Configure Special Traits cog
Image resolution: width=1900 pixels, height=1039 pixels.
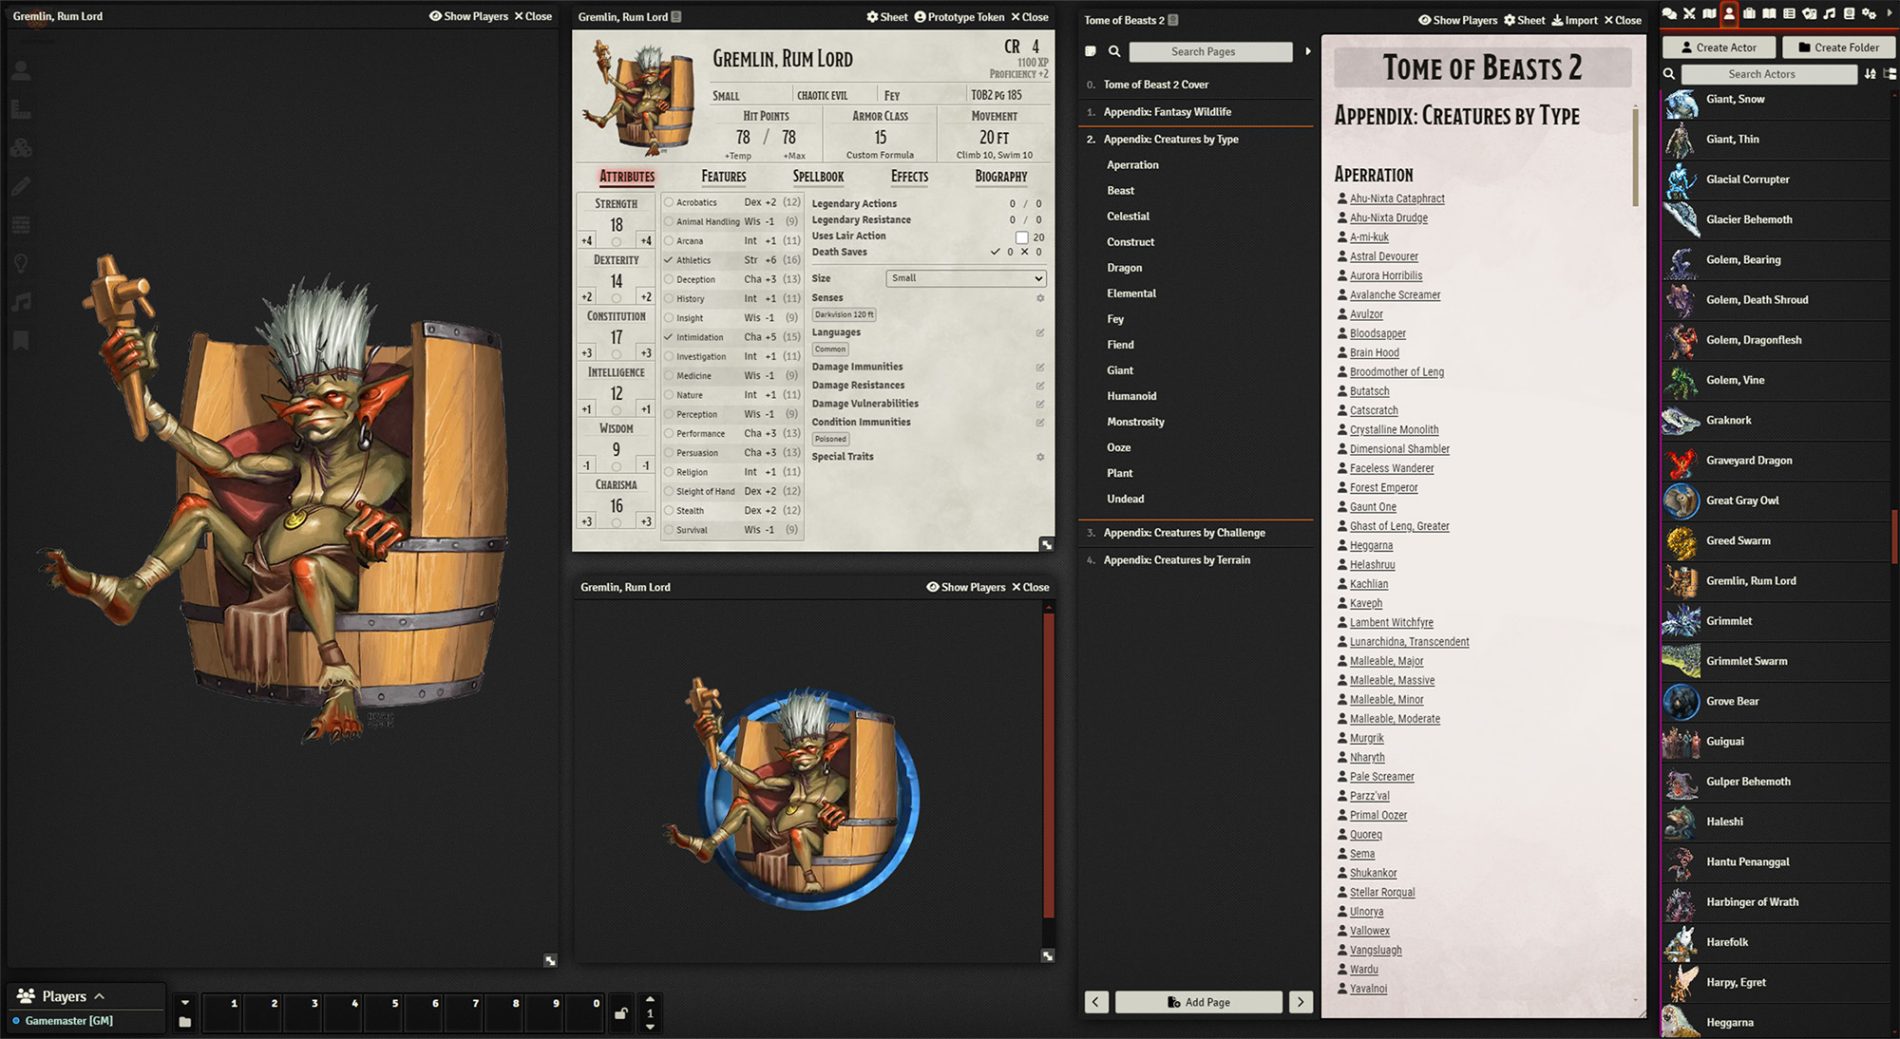(x=1040, y=457)
